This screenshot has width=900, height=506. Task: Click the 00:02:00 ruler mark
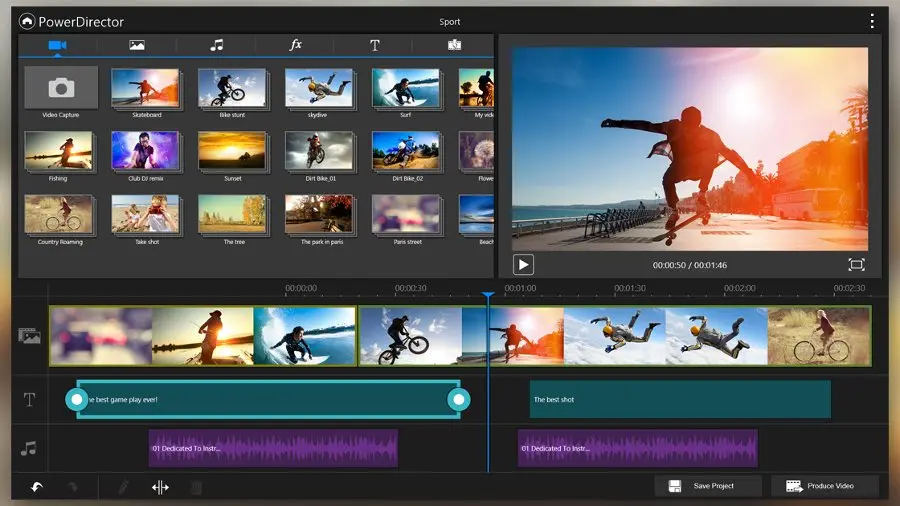tap(739, 288)
